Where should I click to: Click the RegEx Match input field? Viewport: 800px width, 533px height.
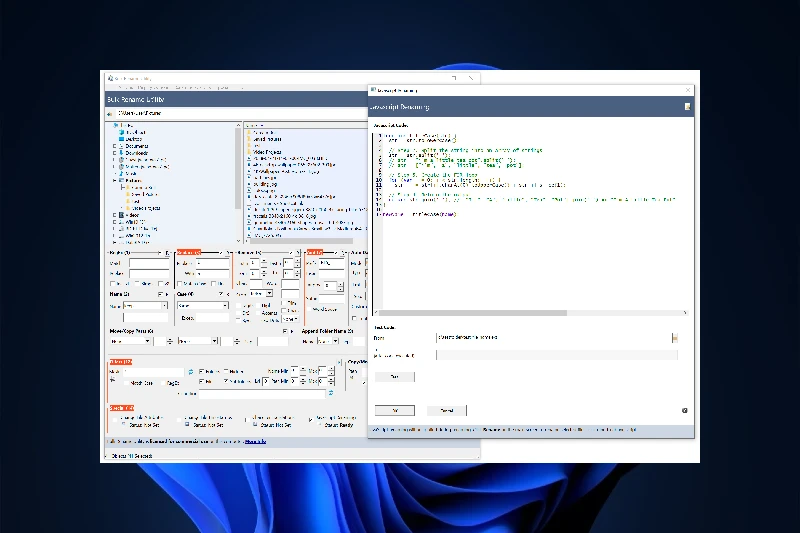(x=148, y=263)
